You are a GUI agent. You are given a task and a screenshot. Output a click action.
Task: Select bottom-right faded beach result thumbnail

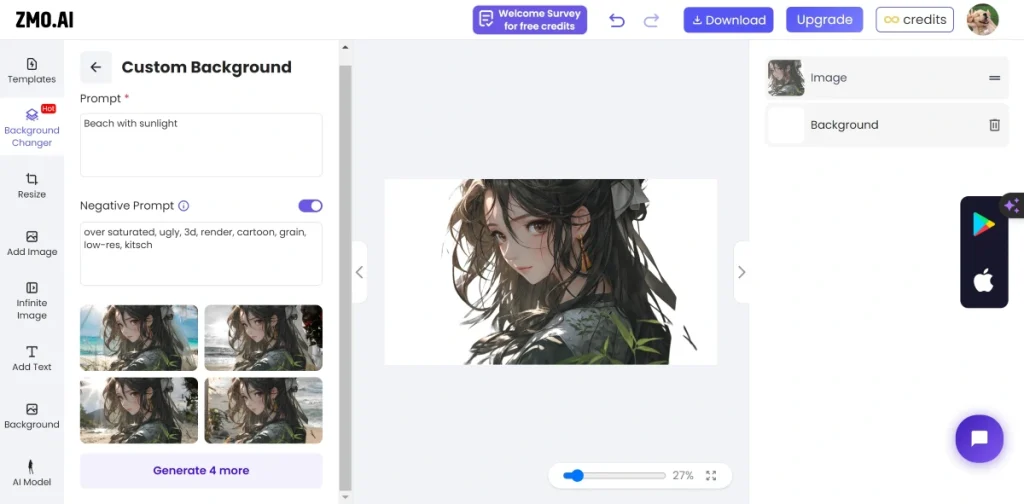264,410
